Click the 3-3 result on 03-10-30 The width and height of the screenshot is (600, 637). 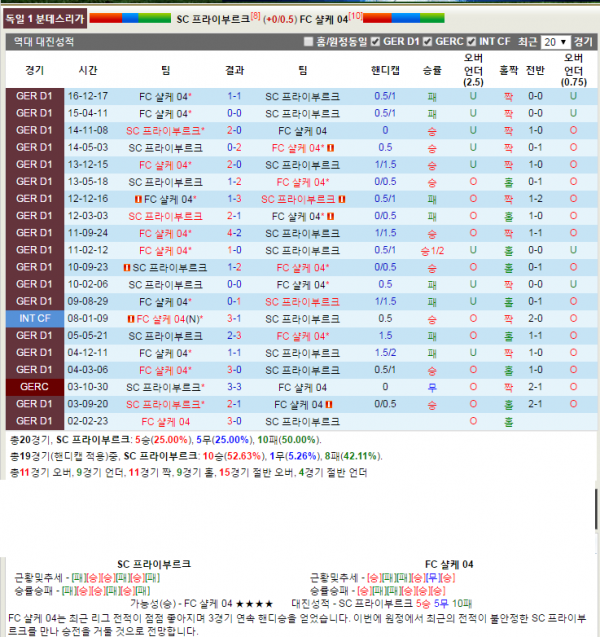[234, 387]
